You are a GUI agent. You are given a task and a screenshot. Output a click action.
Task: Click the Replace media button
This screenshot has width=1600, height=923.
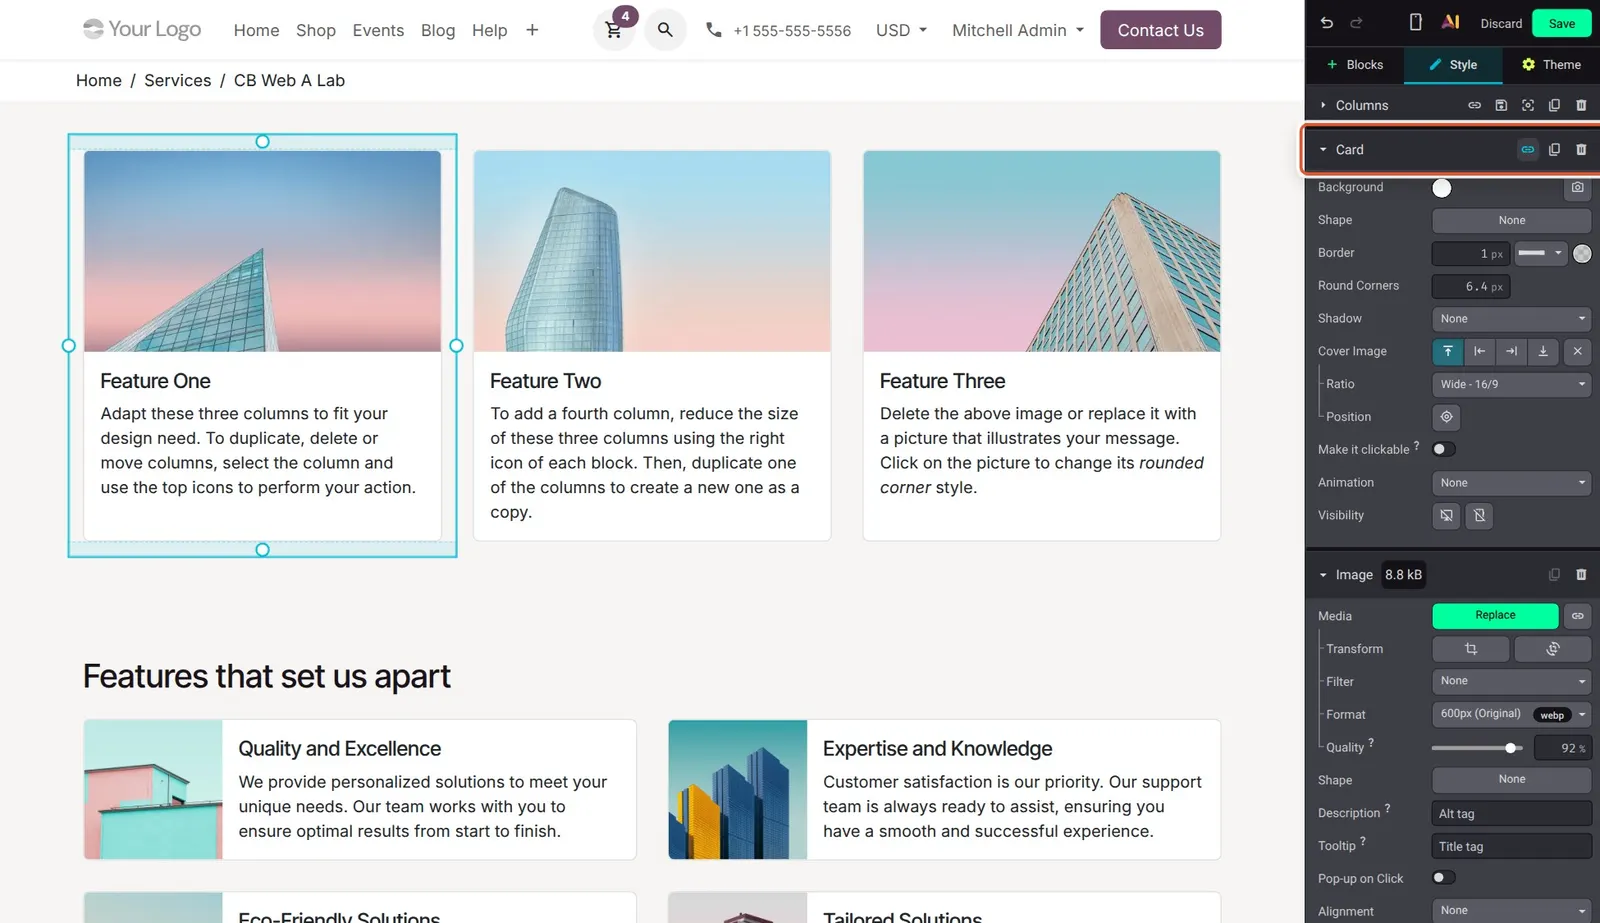[1495, 616]
